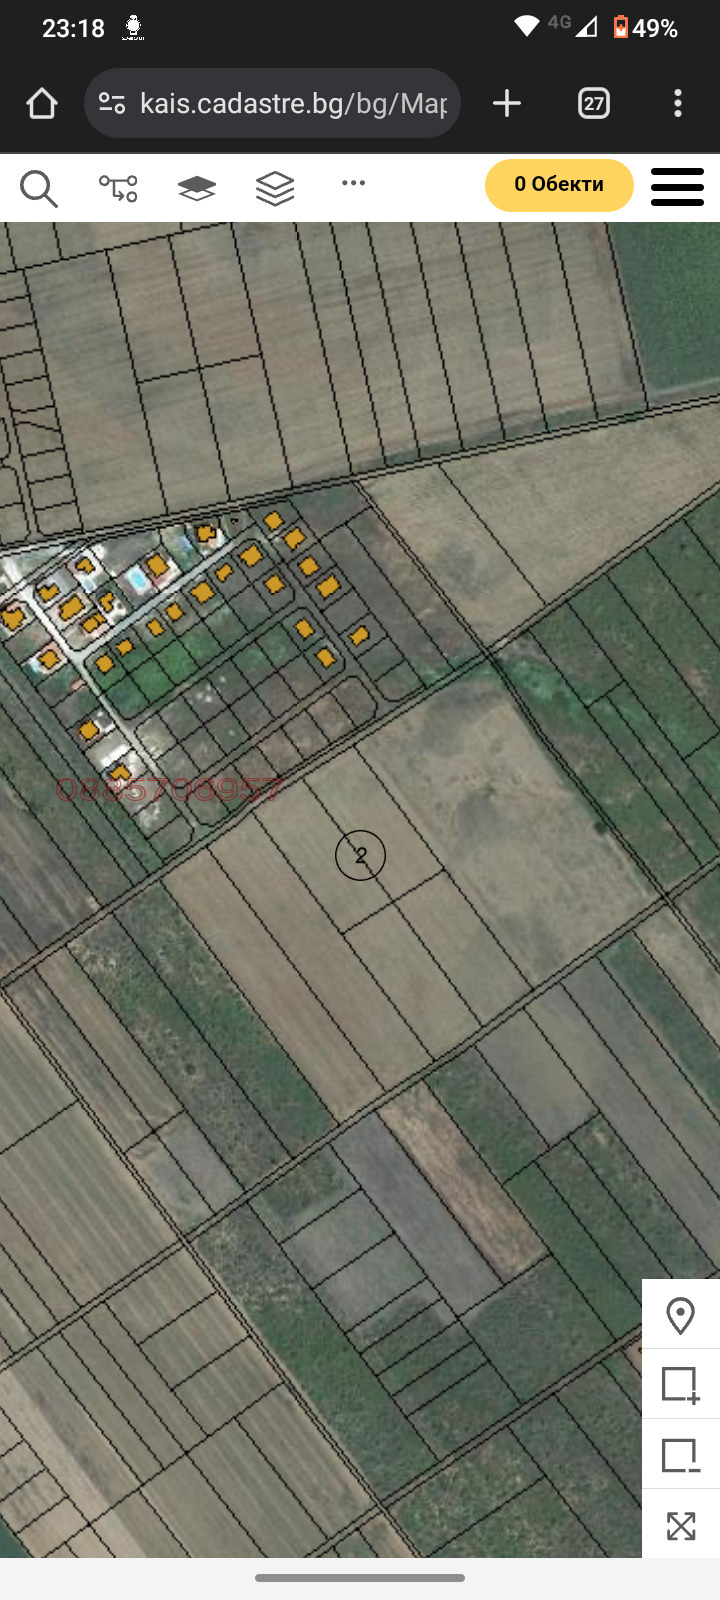720x1600 pixels.
Task: Open tab switcher showing 27 tabs
Action: (594, 104)
